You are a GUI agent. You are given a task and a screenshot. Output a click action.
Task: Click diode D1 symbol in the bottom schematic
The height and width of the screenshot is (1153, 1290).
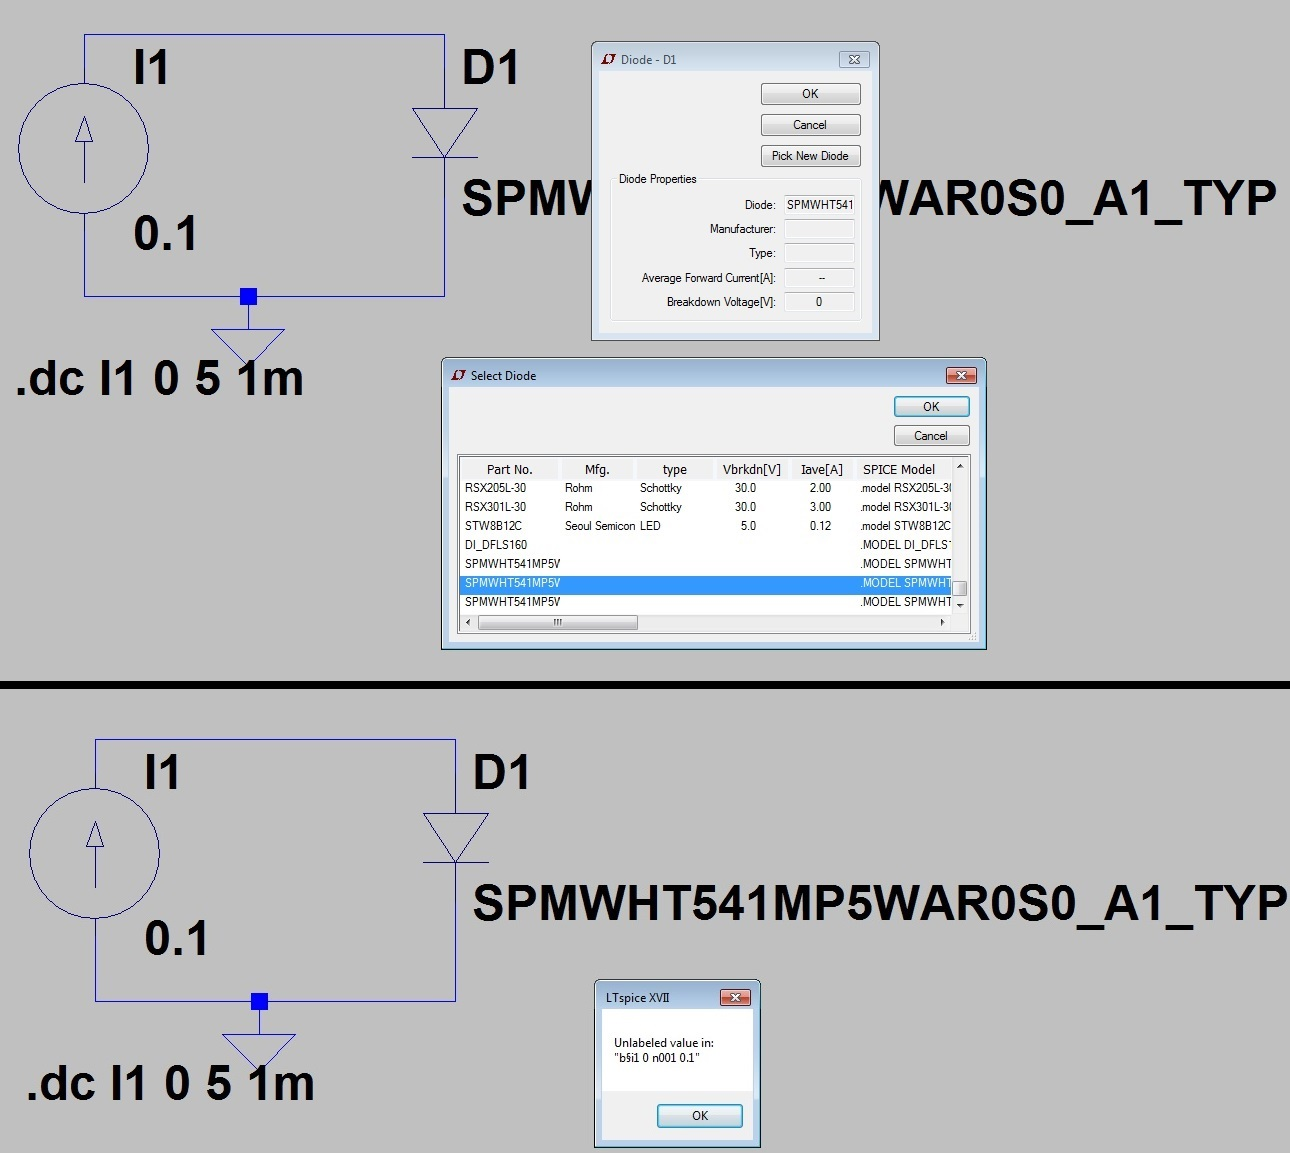pyautogui.click(x=456, y=838)
